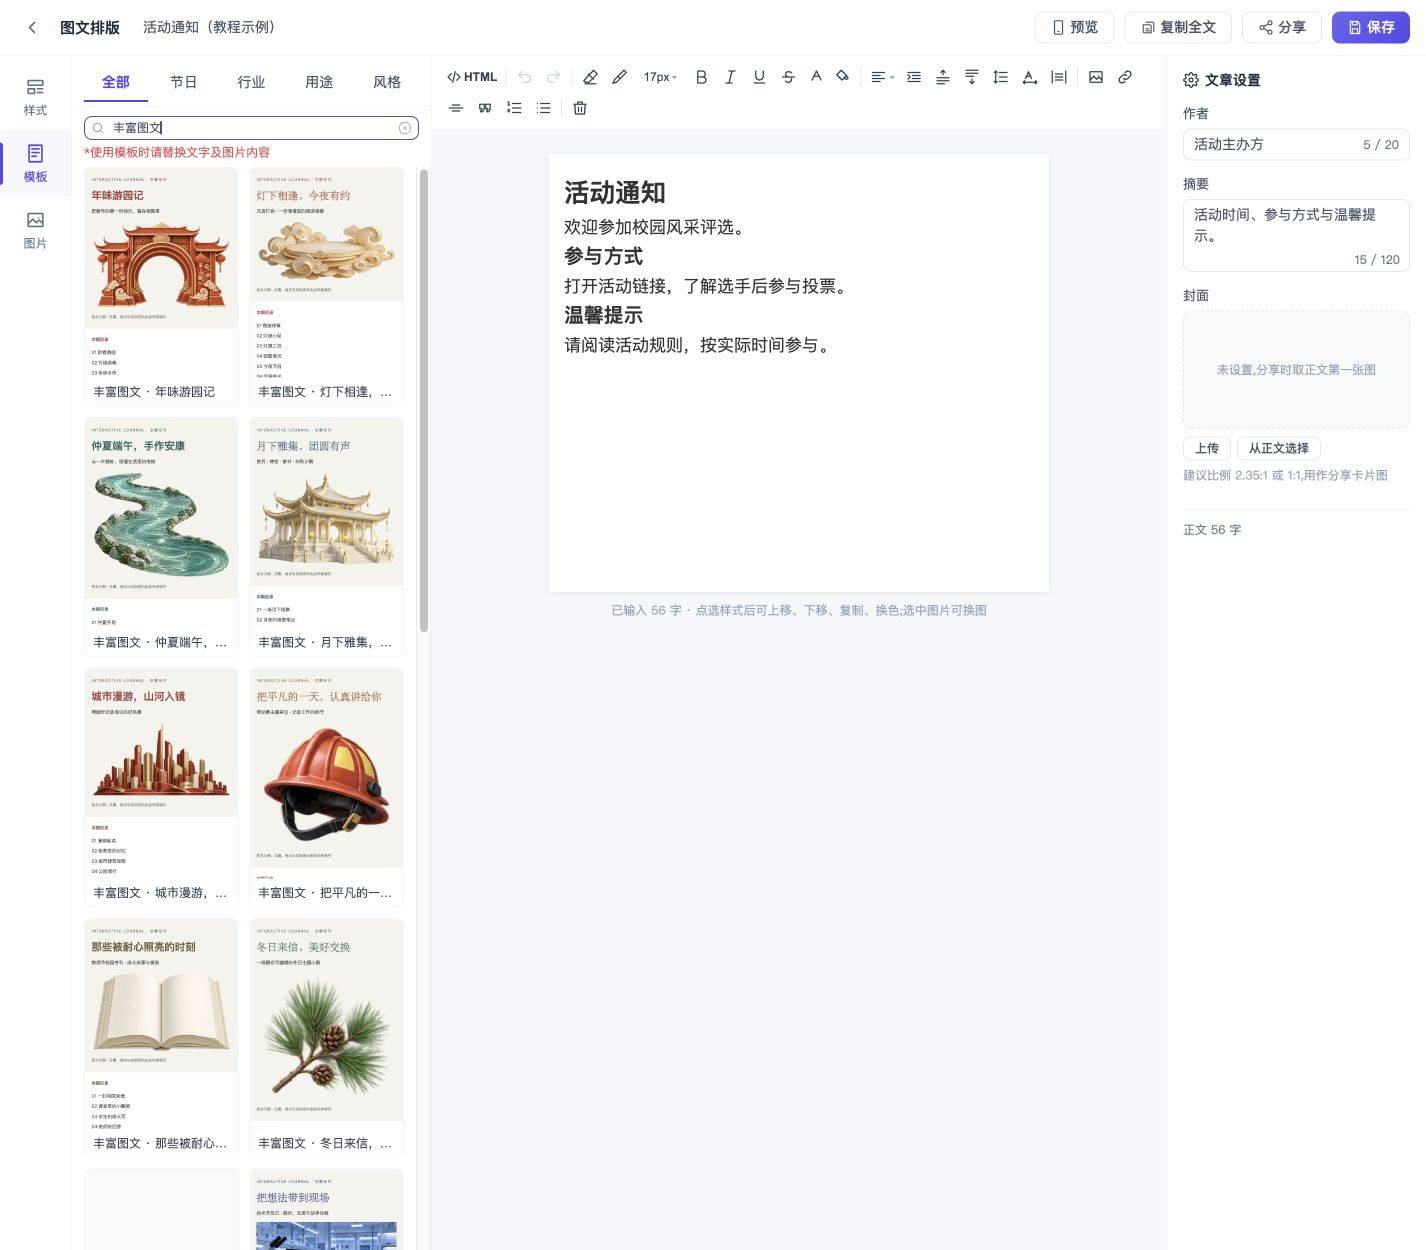1426x1250 pixels.
Task: Create a bulleted list
Action: [x=543, y=108]
